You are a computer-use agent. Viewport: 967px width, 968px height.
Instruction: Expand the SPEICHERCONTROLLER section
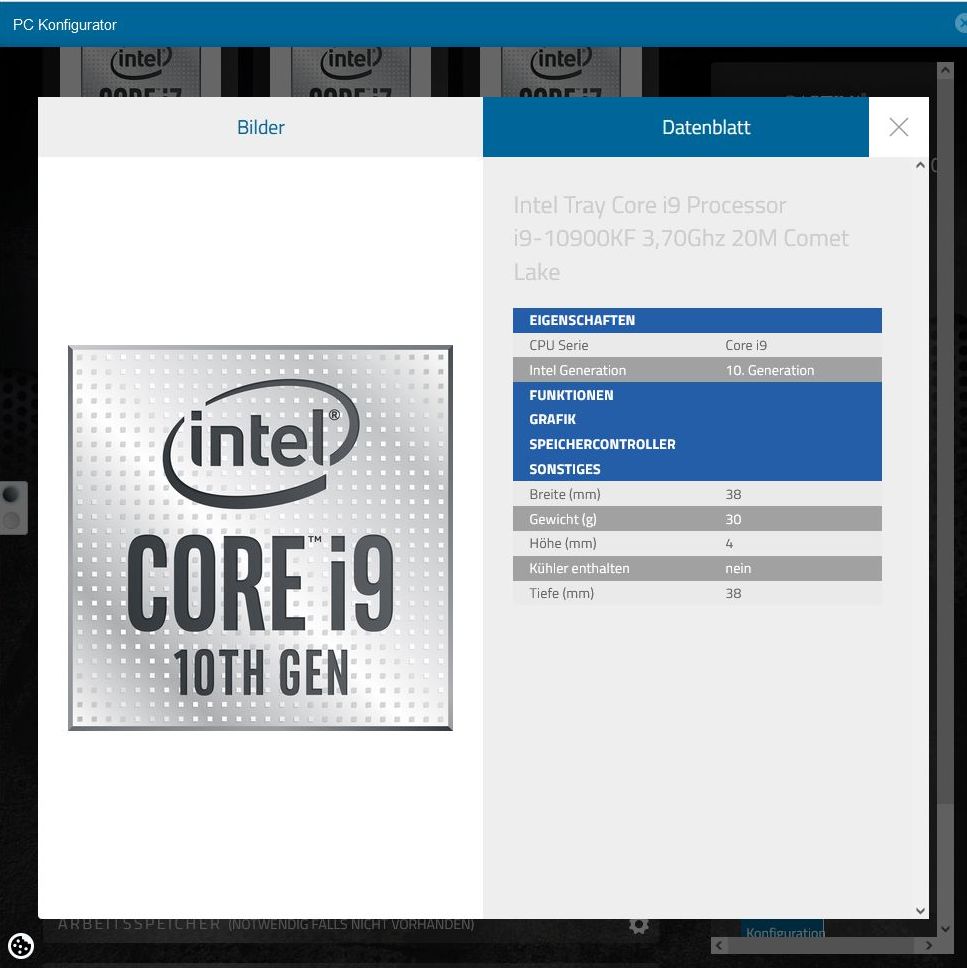click(x=697, y=444)
